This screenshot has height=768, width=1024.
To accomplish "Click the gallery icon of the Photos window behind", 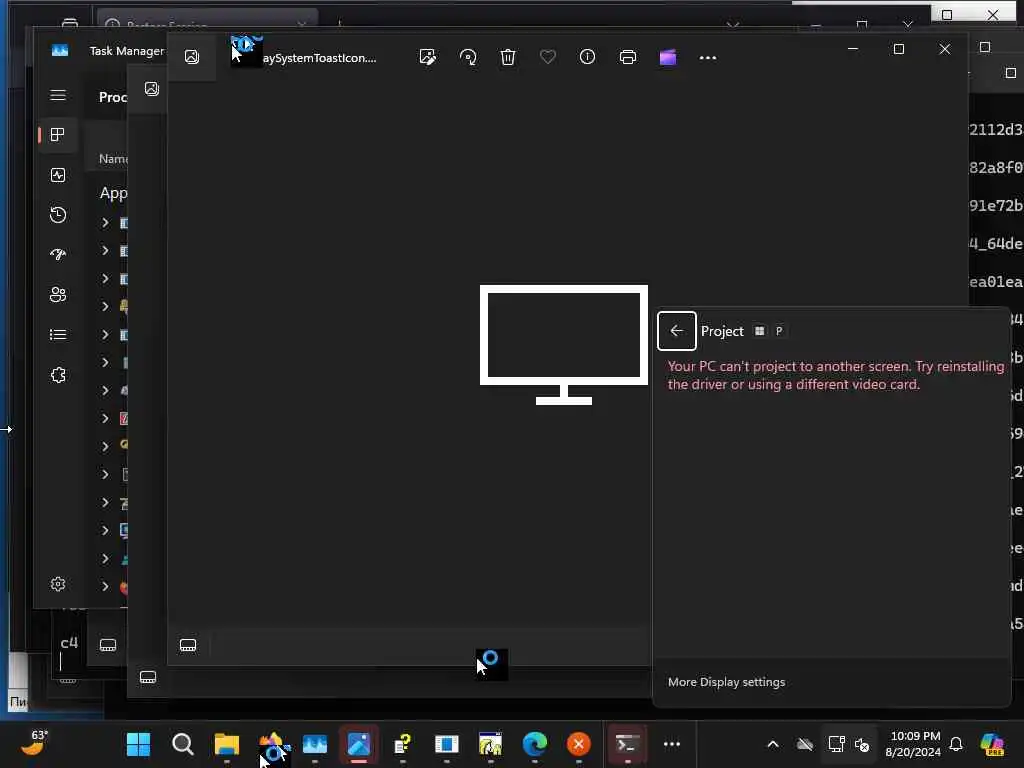I will click(x=152, y=88).
